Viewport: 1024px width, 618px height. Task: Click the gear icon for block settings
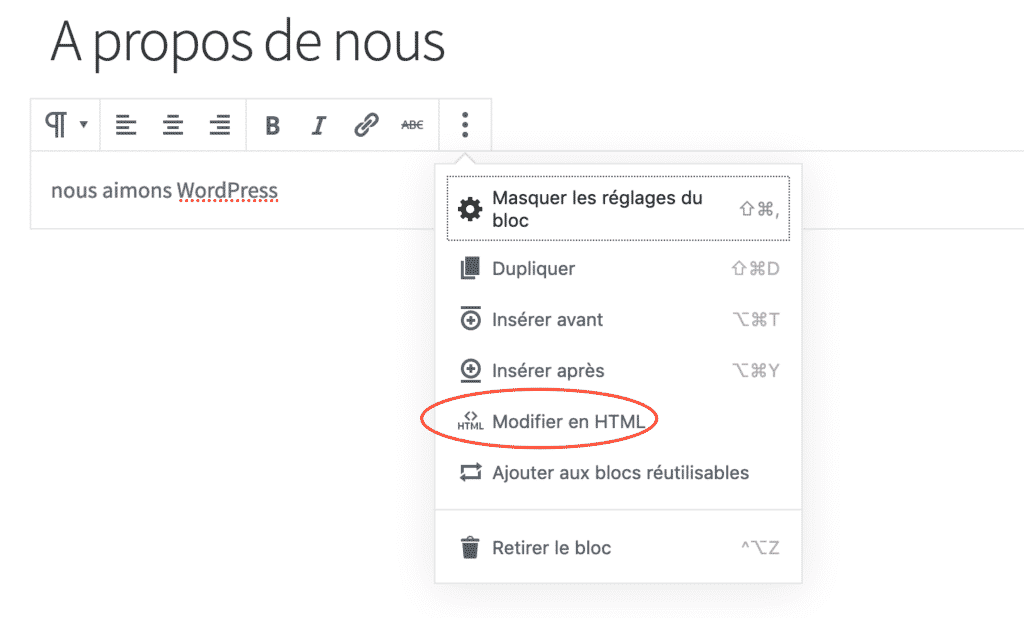(470, 209)
